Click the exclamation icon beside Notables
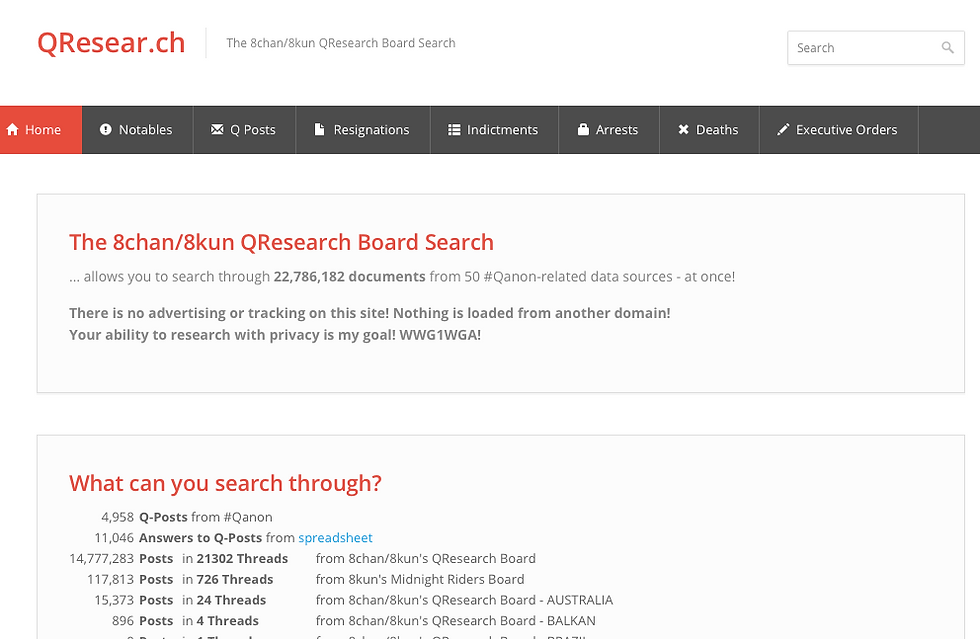This screenshot has width=980, height=639. click(106, 129)
